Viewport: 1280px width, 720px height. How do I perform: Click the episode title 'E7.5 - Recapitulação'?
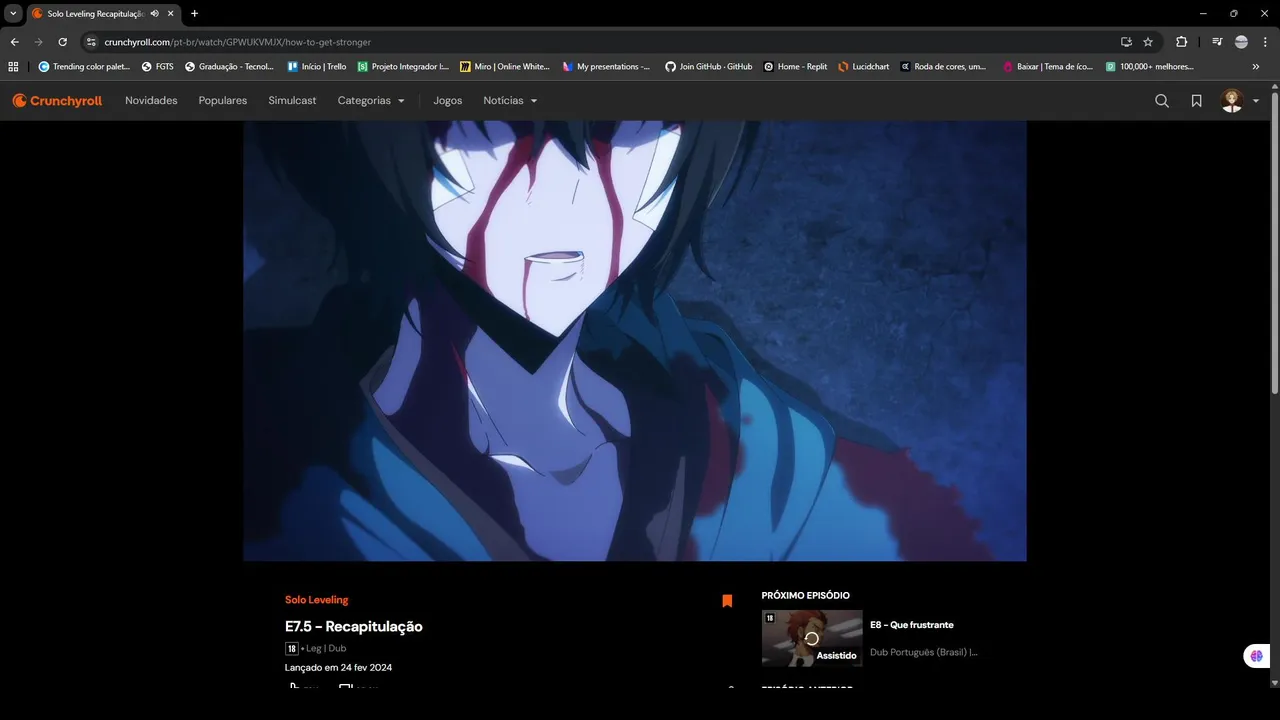[354, 627]
